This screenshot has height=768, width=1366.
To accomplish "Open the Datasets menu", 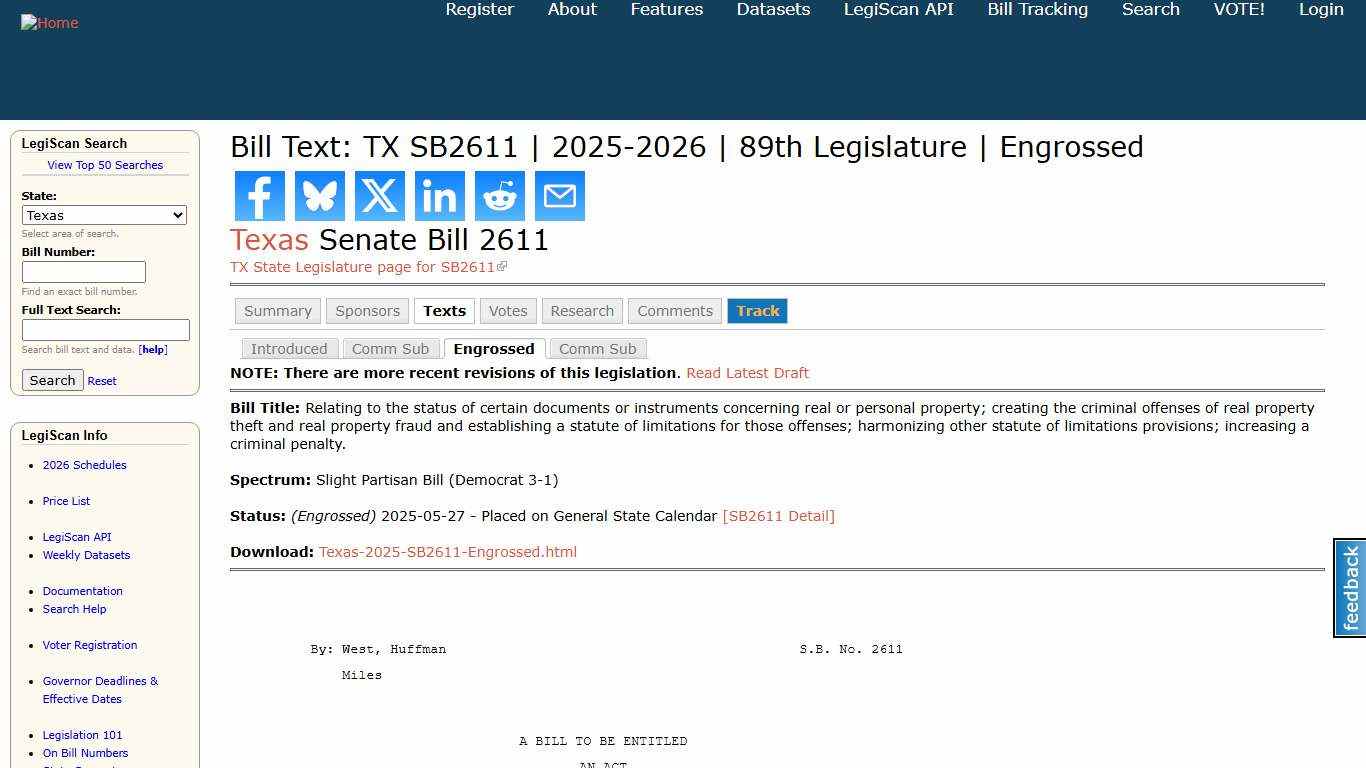I will [772, 10].
